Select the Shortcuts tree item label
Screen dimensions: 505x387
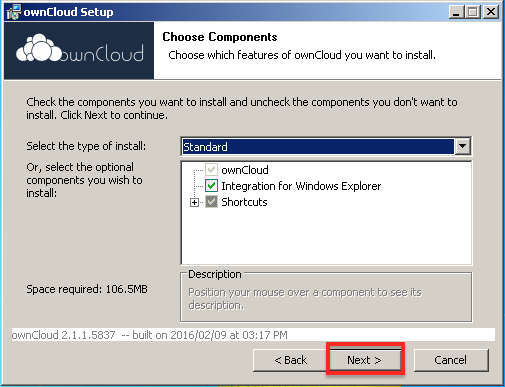click(x=244, y=202)
